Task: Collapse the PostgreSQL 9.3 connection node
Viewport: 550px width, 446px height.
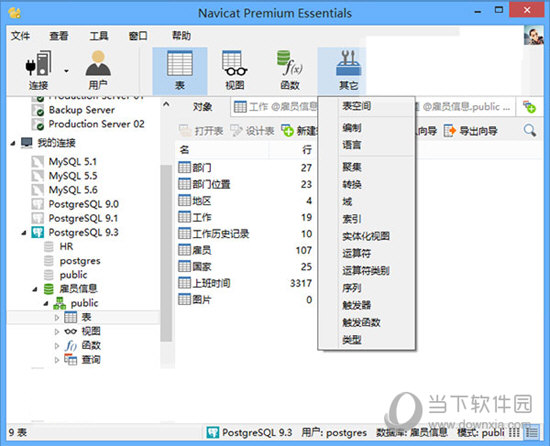Action: click(24, 233)
